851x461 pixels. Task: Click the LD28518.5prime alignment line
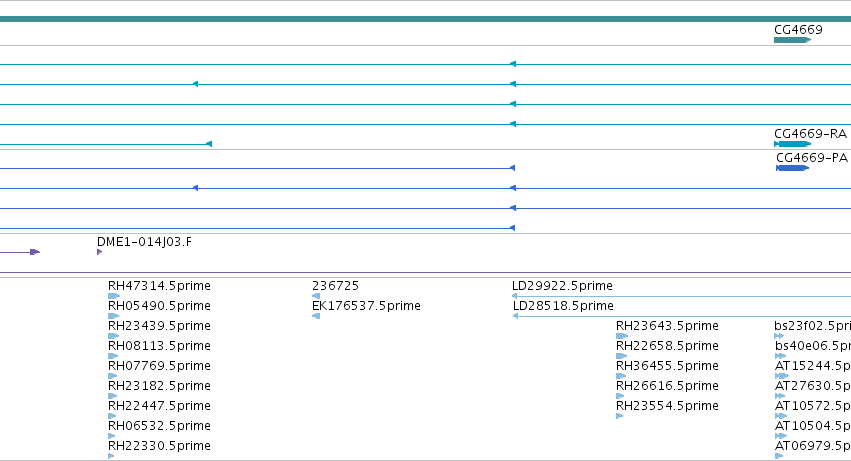[x=682, y=316]
